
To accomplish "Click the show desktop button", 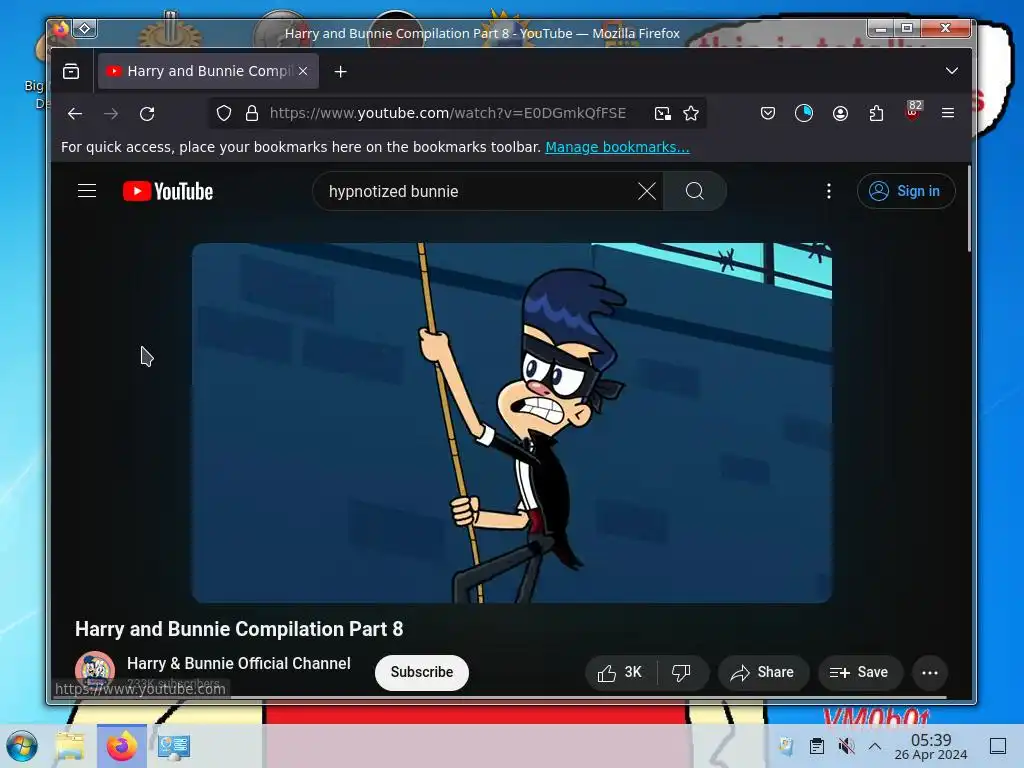I will 998,746.
